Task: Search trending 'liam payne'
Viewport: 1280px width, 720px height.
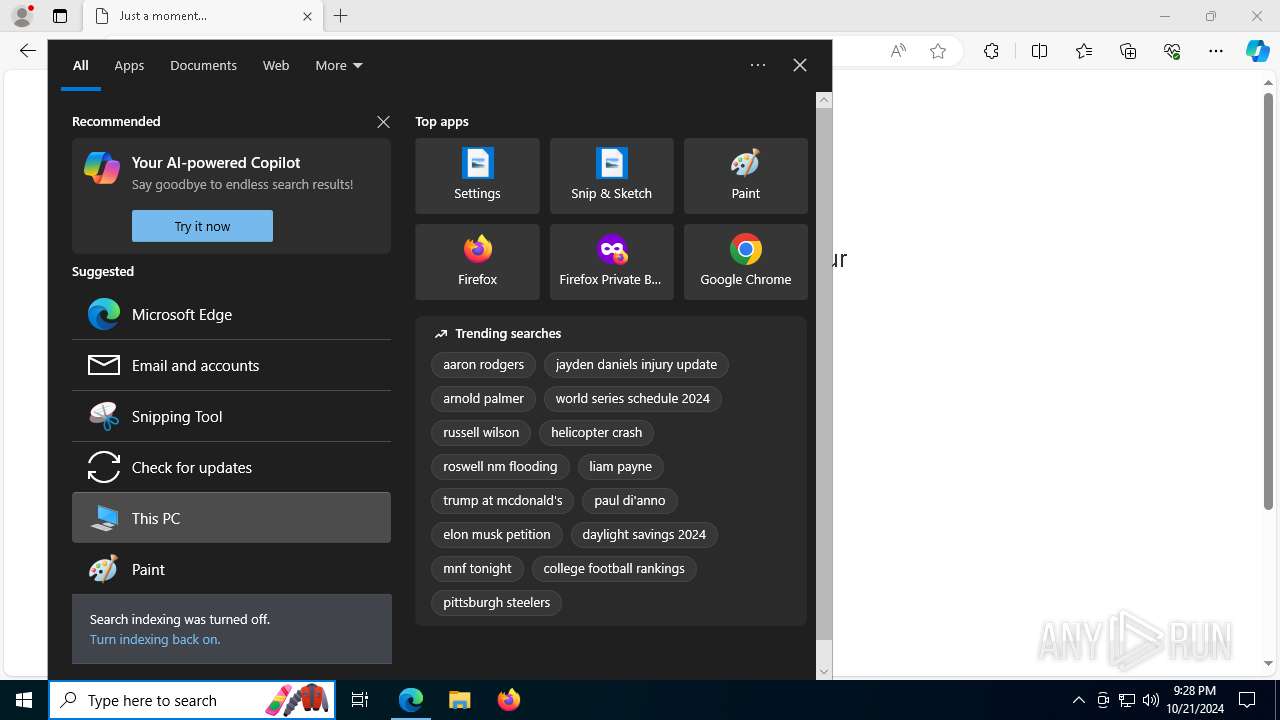Action: pyautogui.click(x=620, y=467)
